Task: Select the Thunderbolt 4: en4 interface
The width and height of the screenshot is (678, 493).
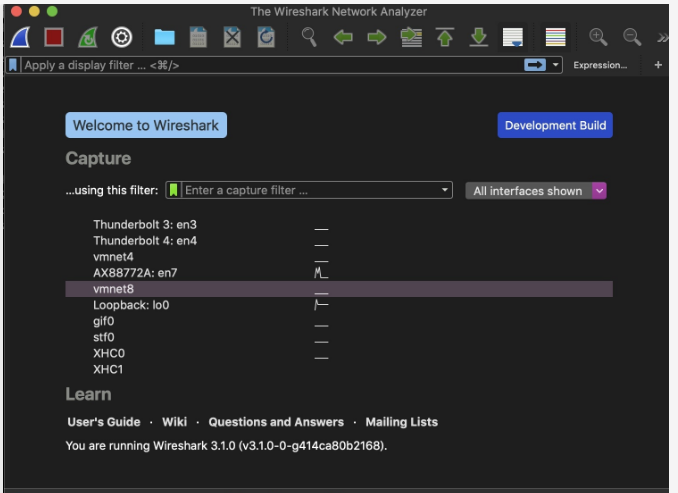Action: click(x=145, y=241)
